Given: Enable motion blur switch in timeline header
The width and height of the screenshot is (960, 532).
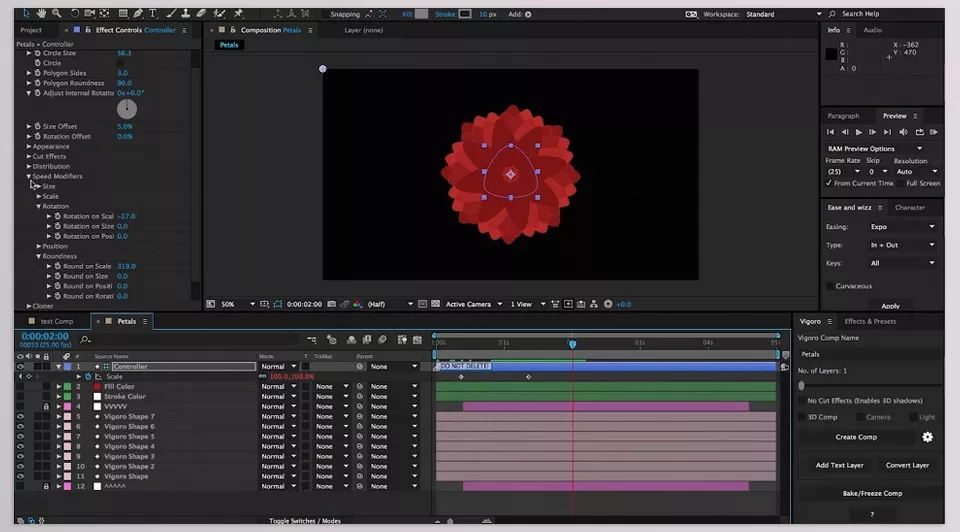Looking at the screenshot, I should pos(382,339).
